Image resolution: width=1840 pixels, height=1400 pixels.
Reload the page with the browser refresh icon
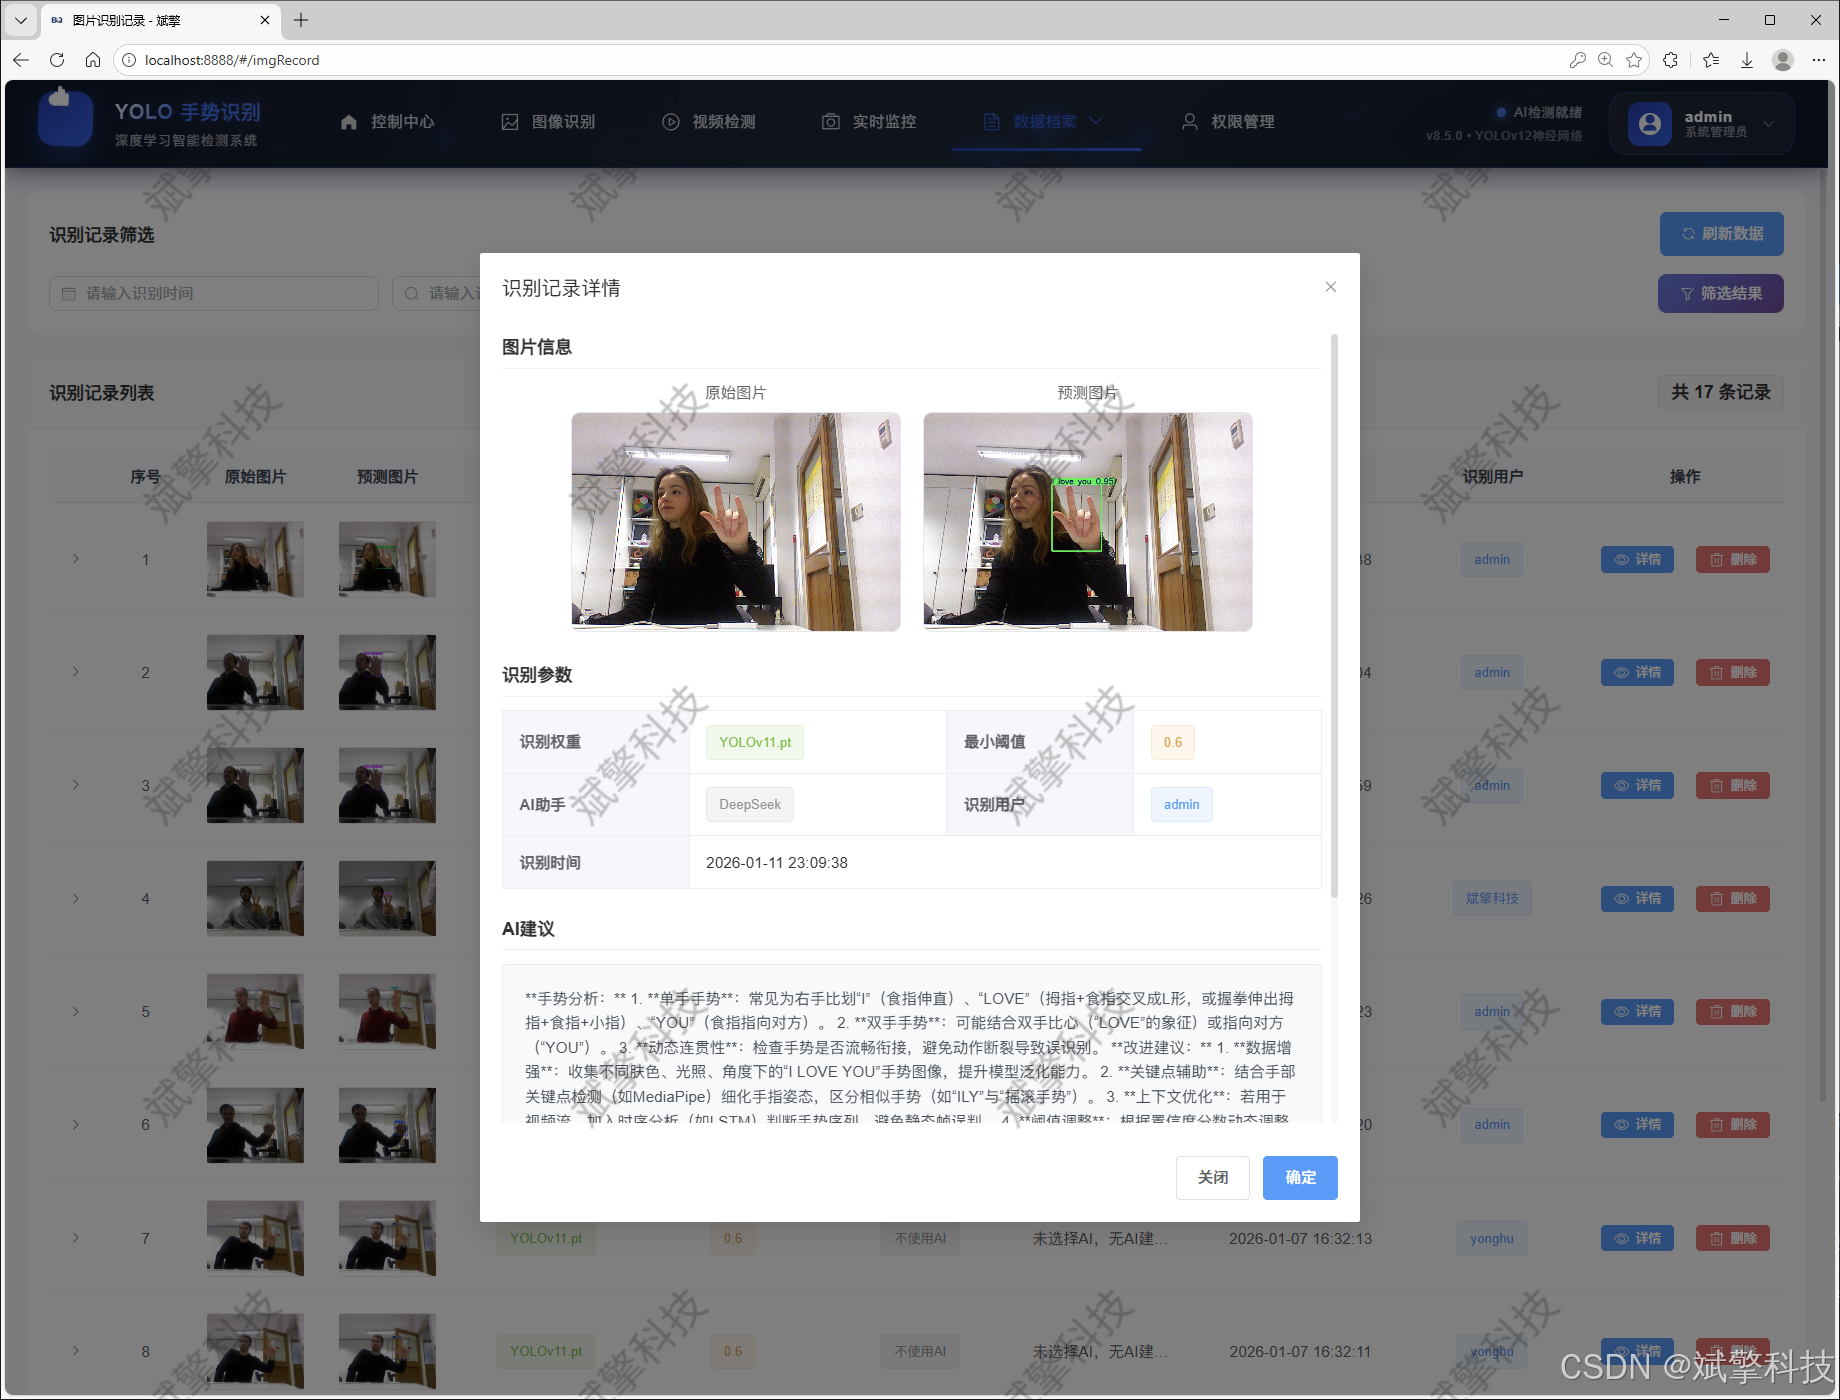(x=57, y=60)
